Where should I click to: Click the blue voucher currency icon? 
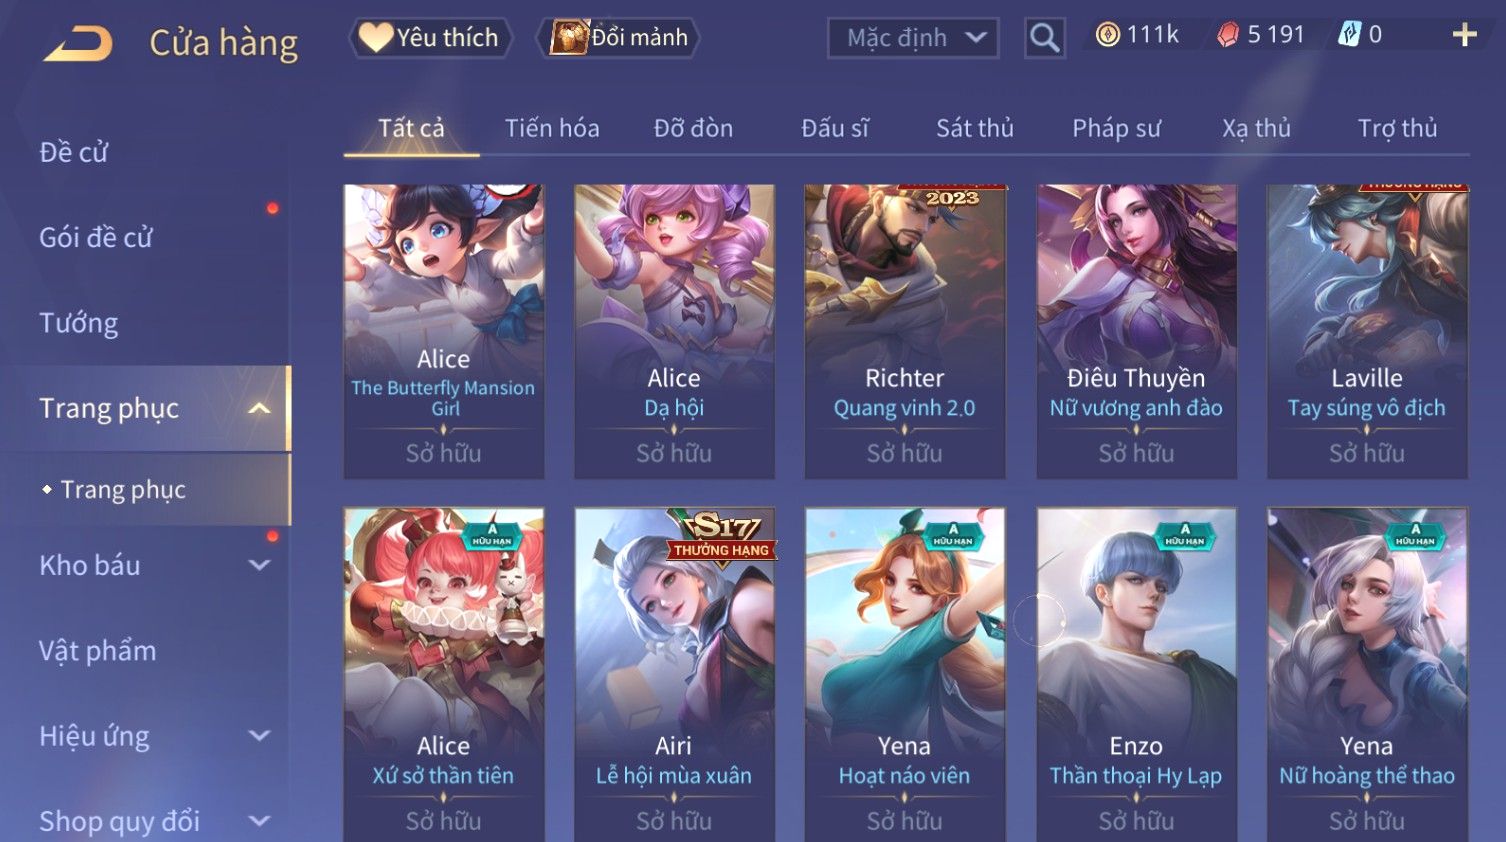pyautogui.click(x=1349, y=35)
